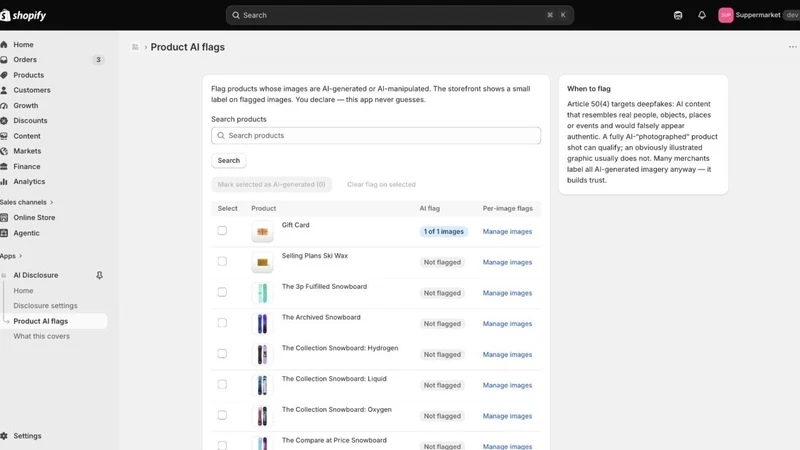Focus the top Shopify search bar
This screenshot has height=450, width=800.
(x=399, y=15)
